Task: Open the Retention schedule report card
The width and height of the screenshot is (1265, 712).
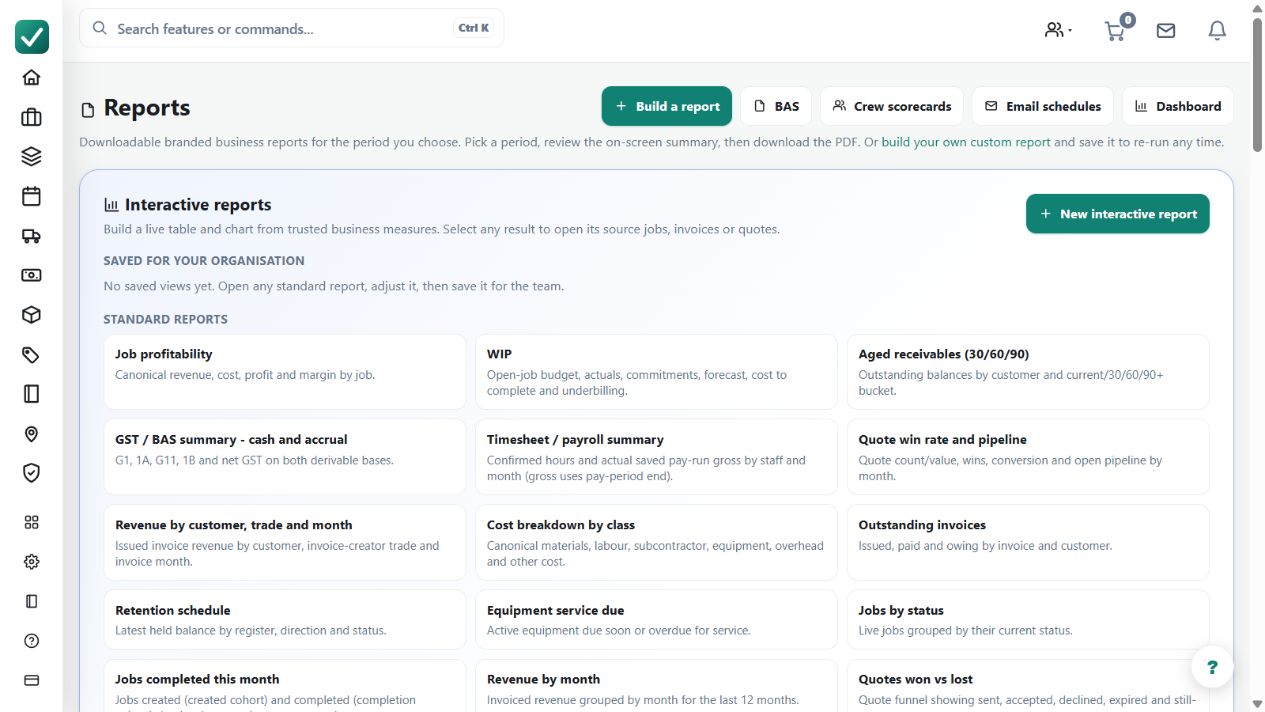Action: pyautogui.click(x=285, y=620)
